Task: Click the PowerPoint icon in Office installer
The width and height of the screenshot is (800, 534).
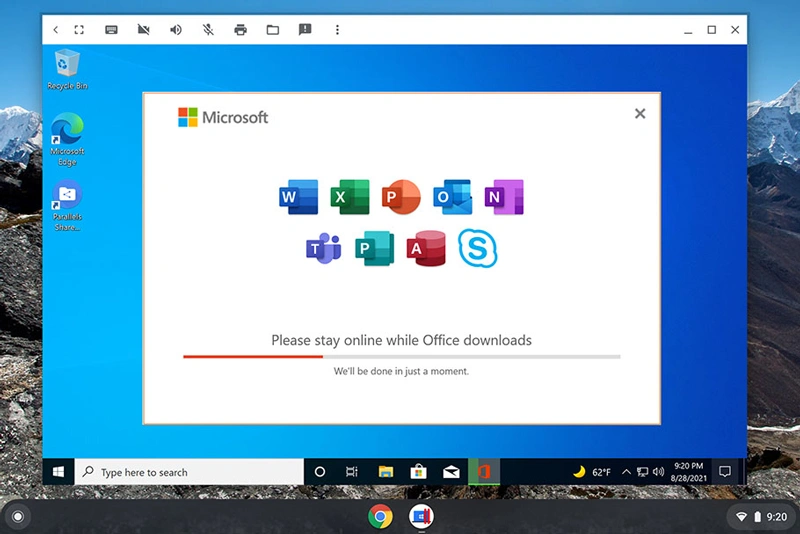Action: tap(402, 197)
